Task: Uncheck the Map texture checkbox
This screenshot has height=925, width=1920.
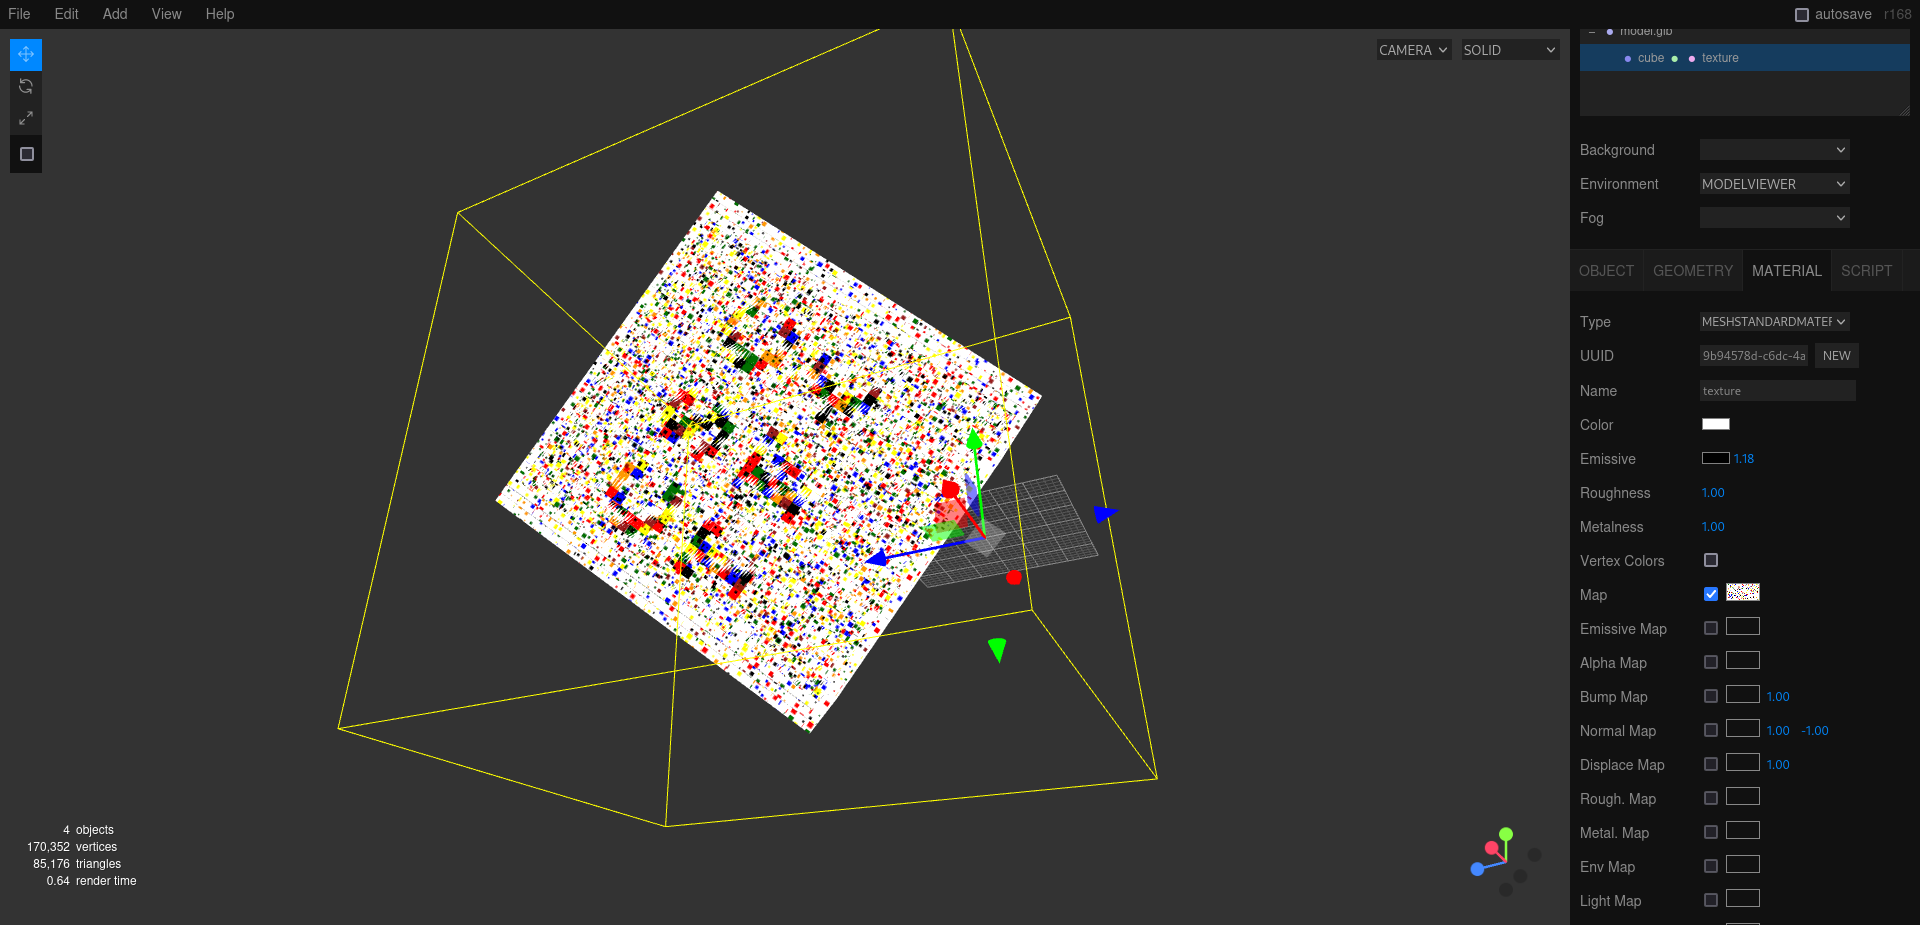Action: pyautogui.click(x=1711, y=594)
